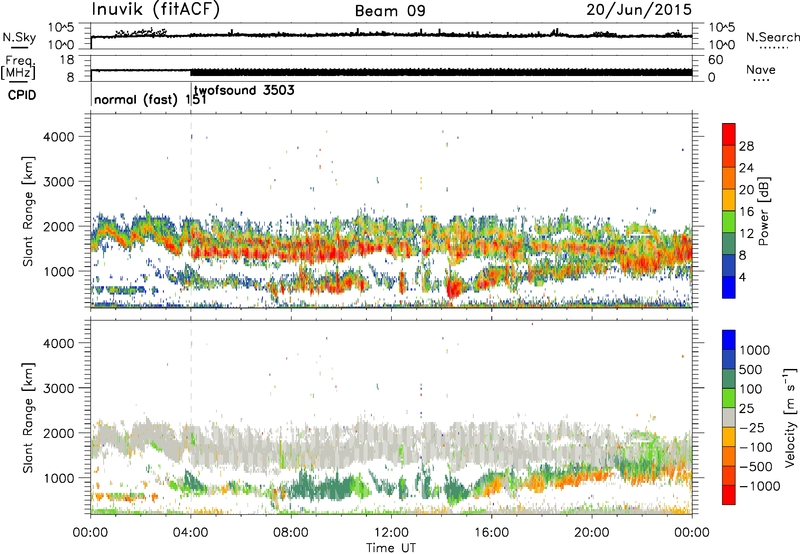Click the '08:00' time axis label

pos(291,533)
